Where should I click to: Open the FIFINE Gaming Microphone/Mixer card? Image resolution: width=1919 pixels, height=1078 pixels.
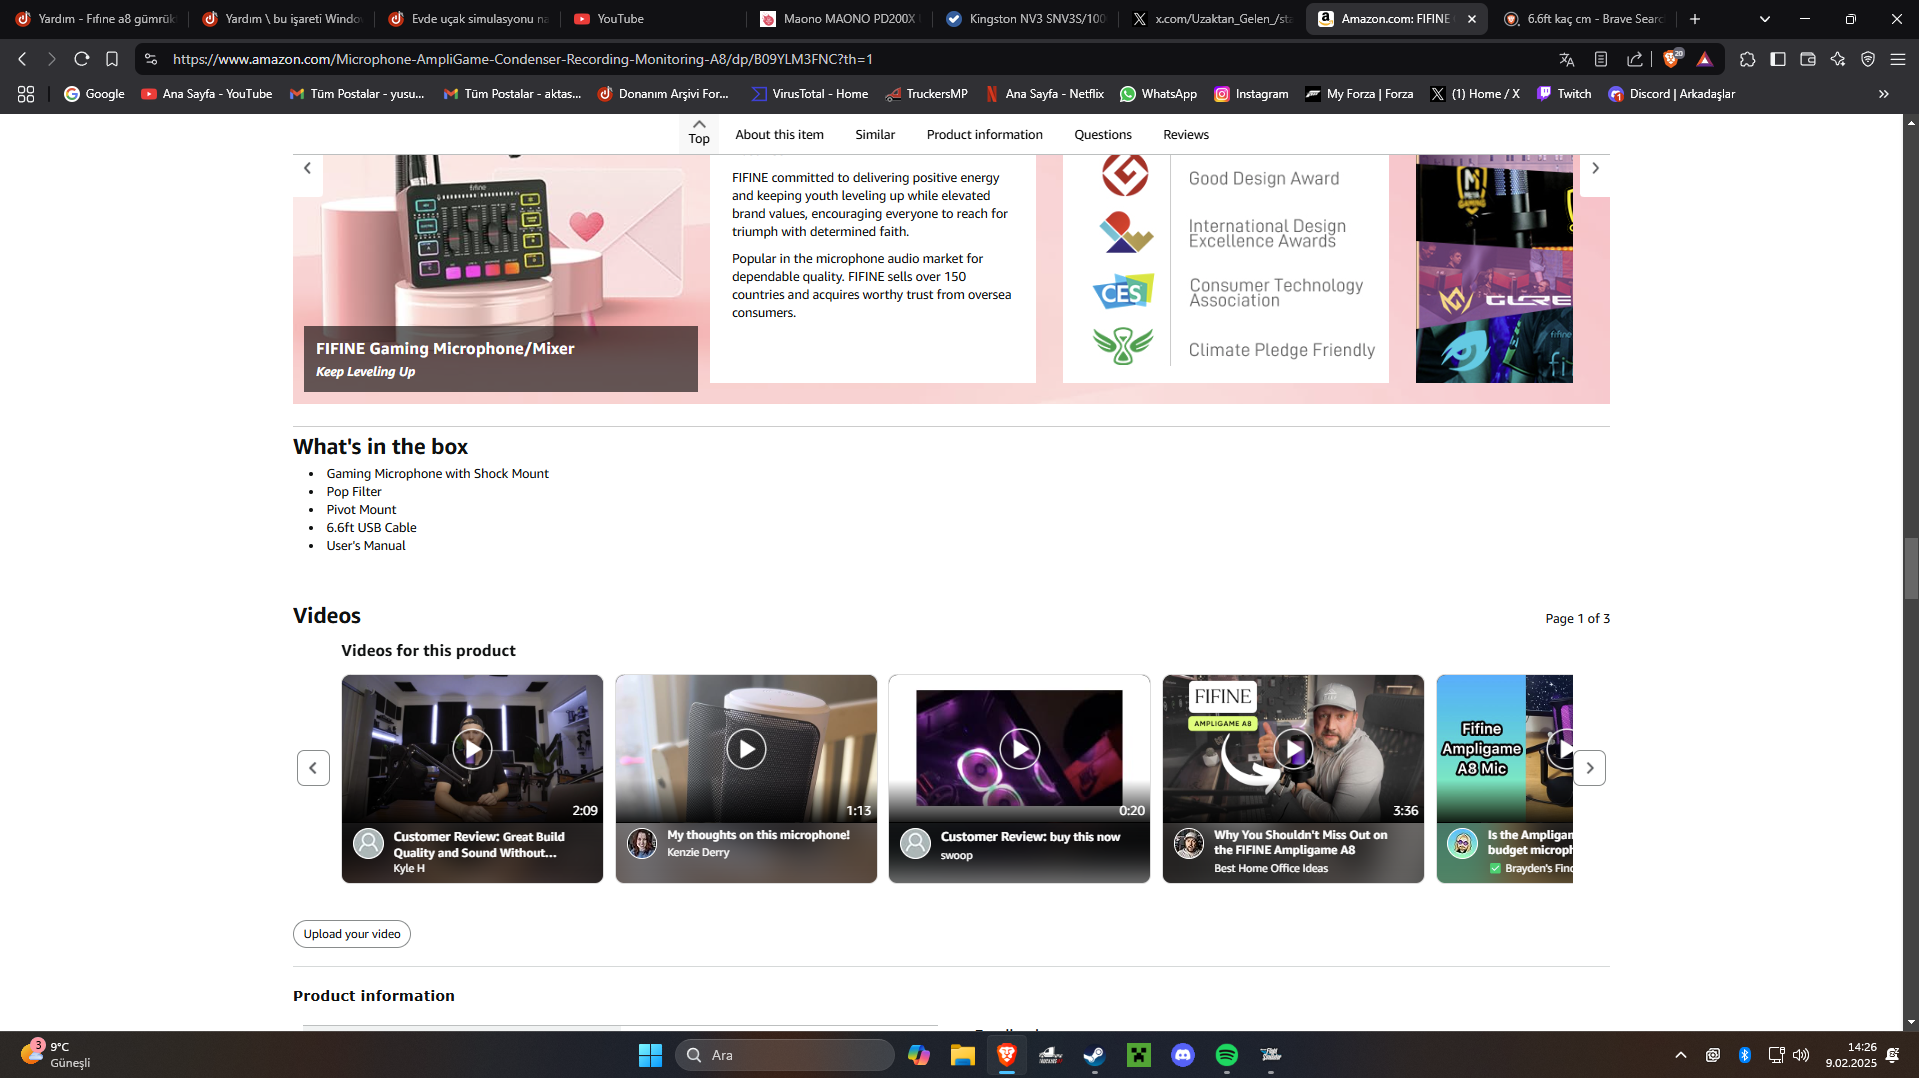click(x=501, y=359)
